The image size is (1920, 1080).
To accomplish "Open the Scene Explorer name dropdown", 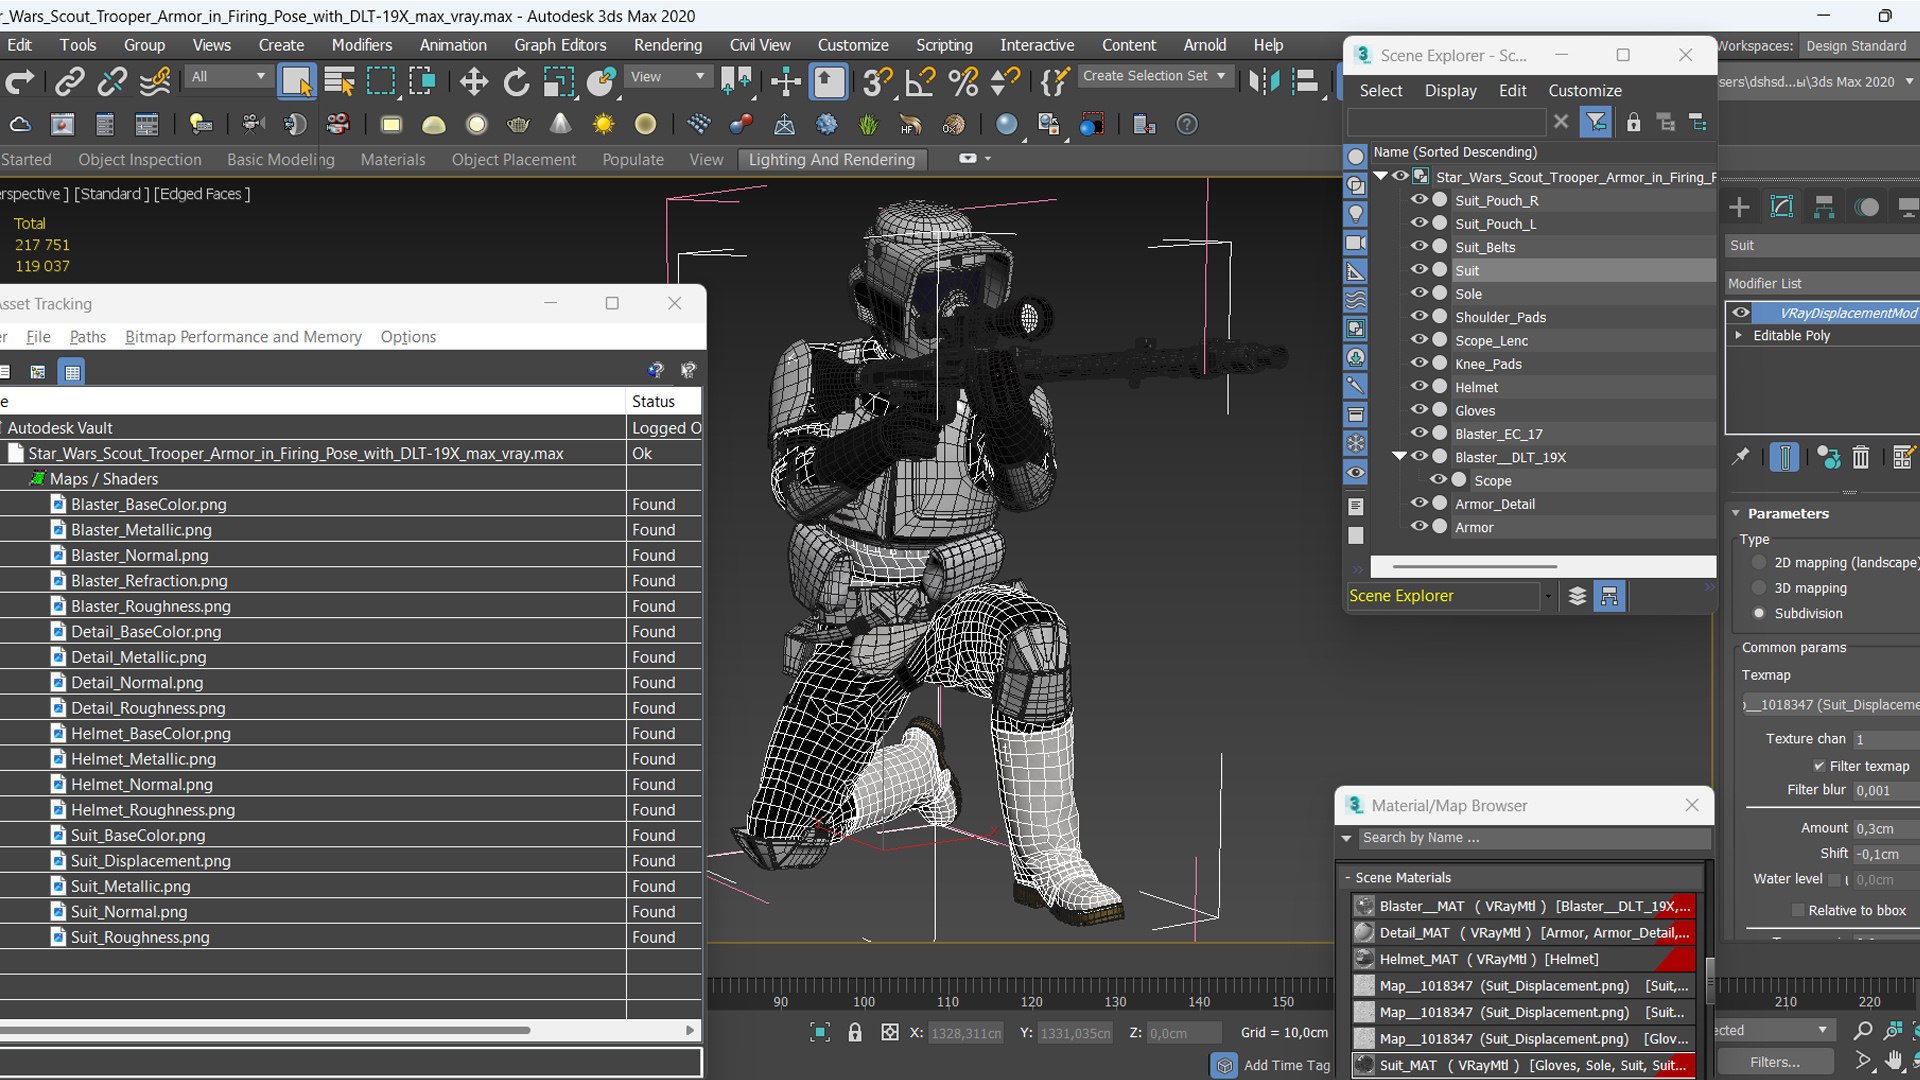I will click(x=1548, y=596).
